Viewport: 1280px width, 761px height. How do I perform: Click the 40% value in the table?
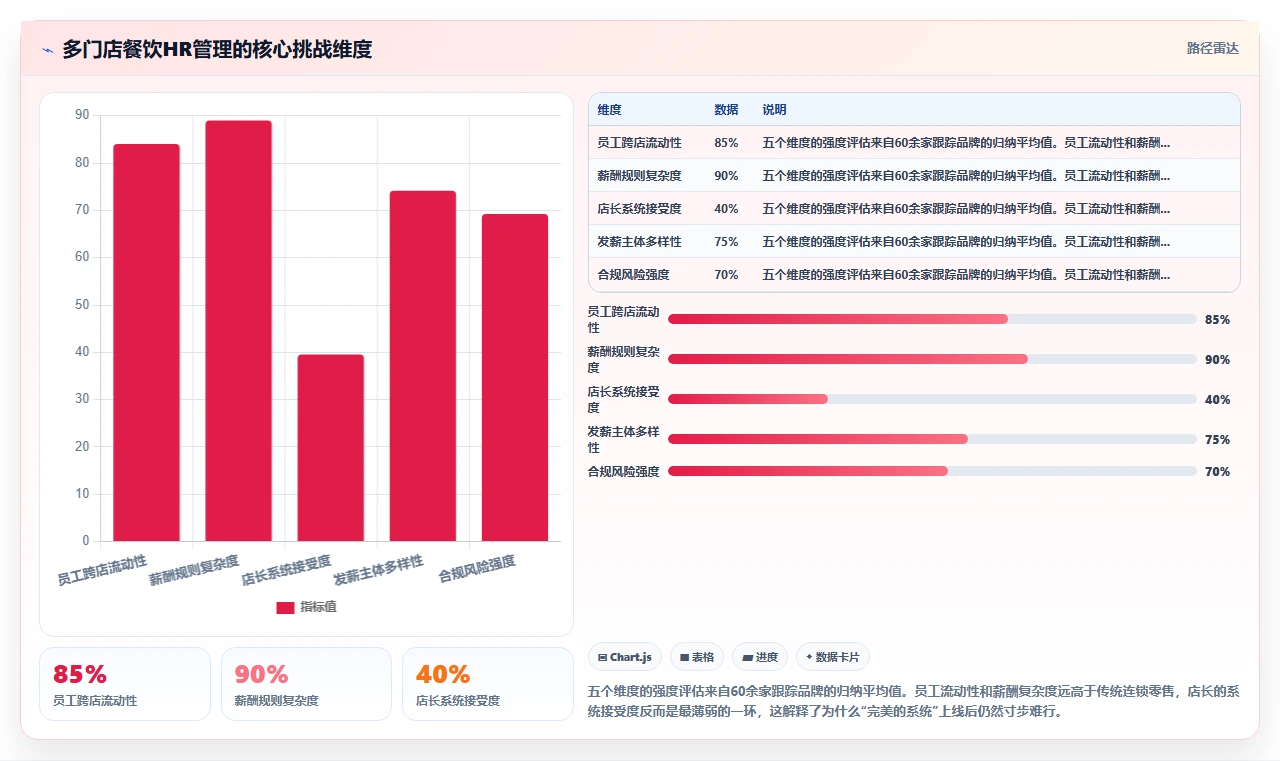(726, 209)
